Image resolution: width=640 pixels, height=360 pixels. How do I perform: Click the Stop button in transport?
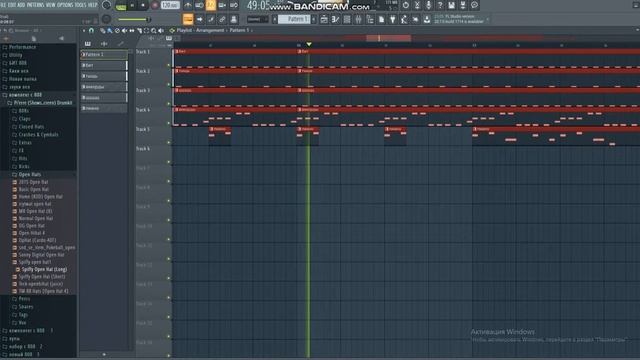tap(143, 5)
